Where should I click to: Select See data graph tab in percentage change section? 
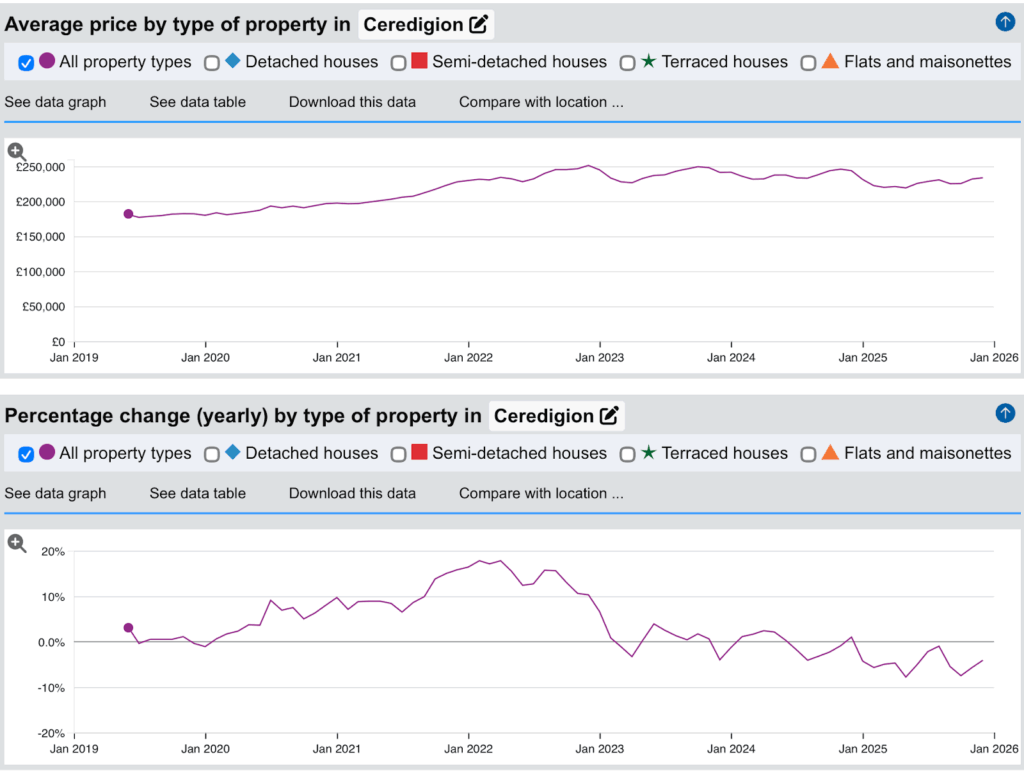pos(55,493)
